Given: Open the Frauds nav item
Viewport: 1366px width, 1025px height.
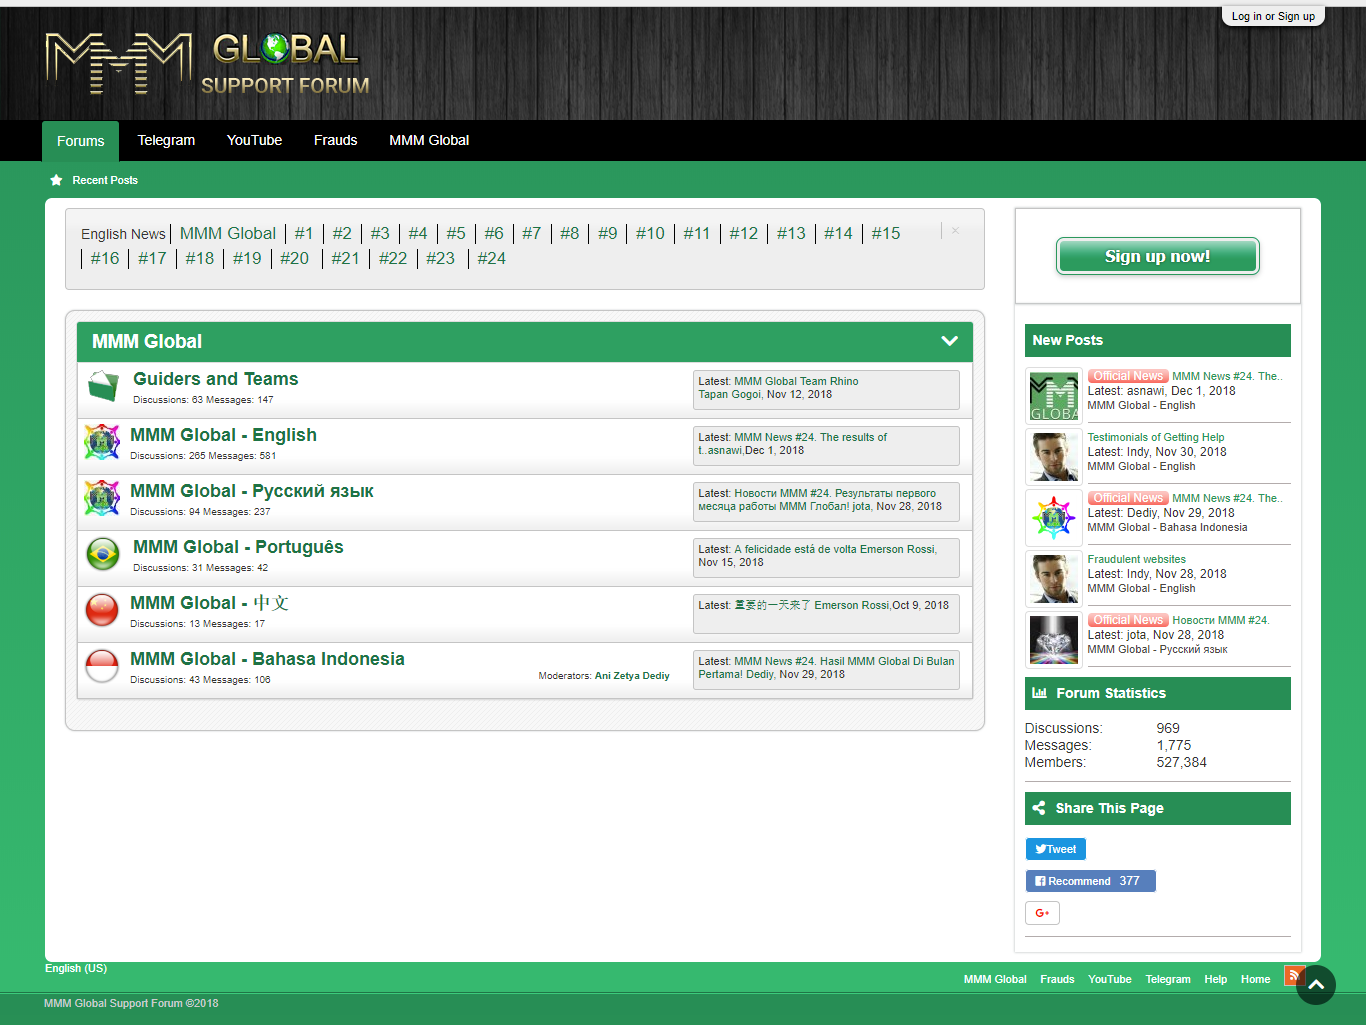Looking at the screenshot, I should point(335,140).
